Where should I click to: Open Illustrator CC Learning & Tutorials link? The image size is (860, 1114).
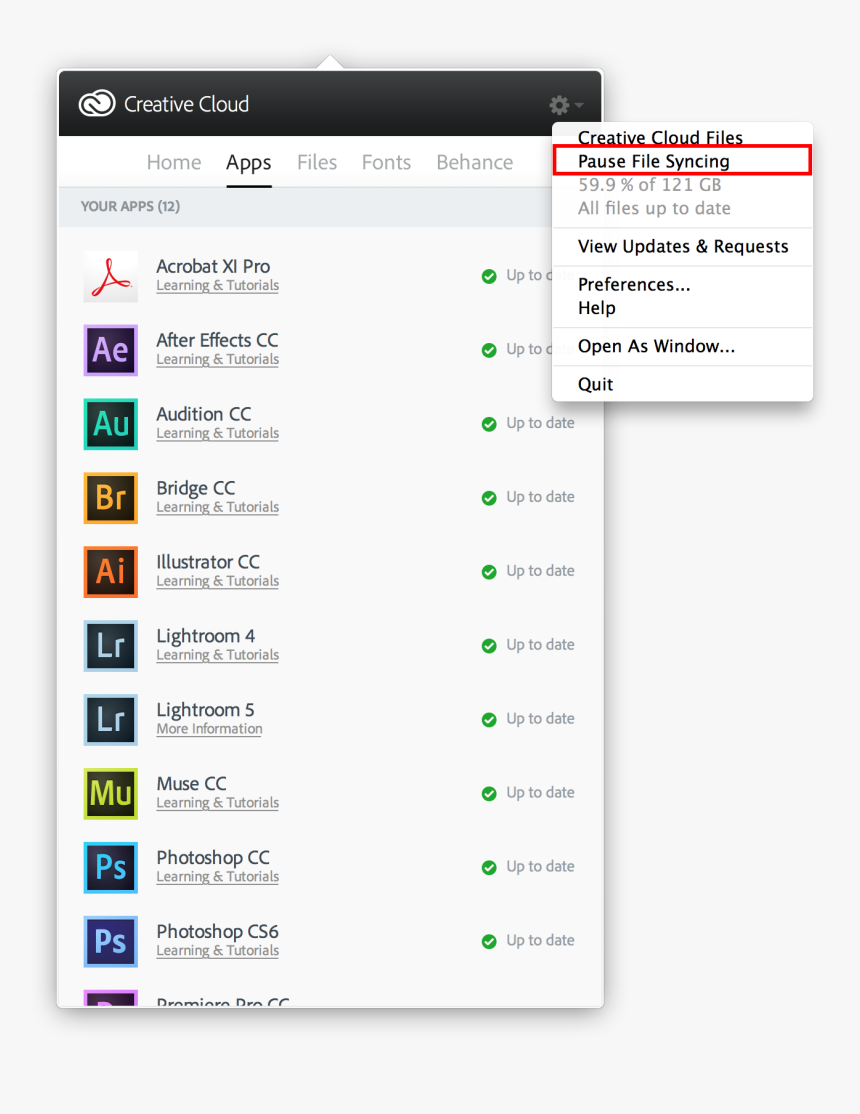click(217, 581)
